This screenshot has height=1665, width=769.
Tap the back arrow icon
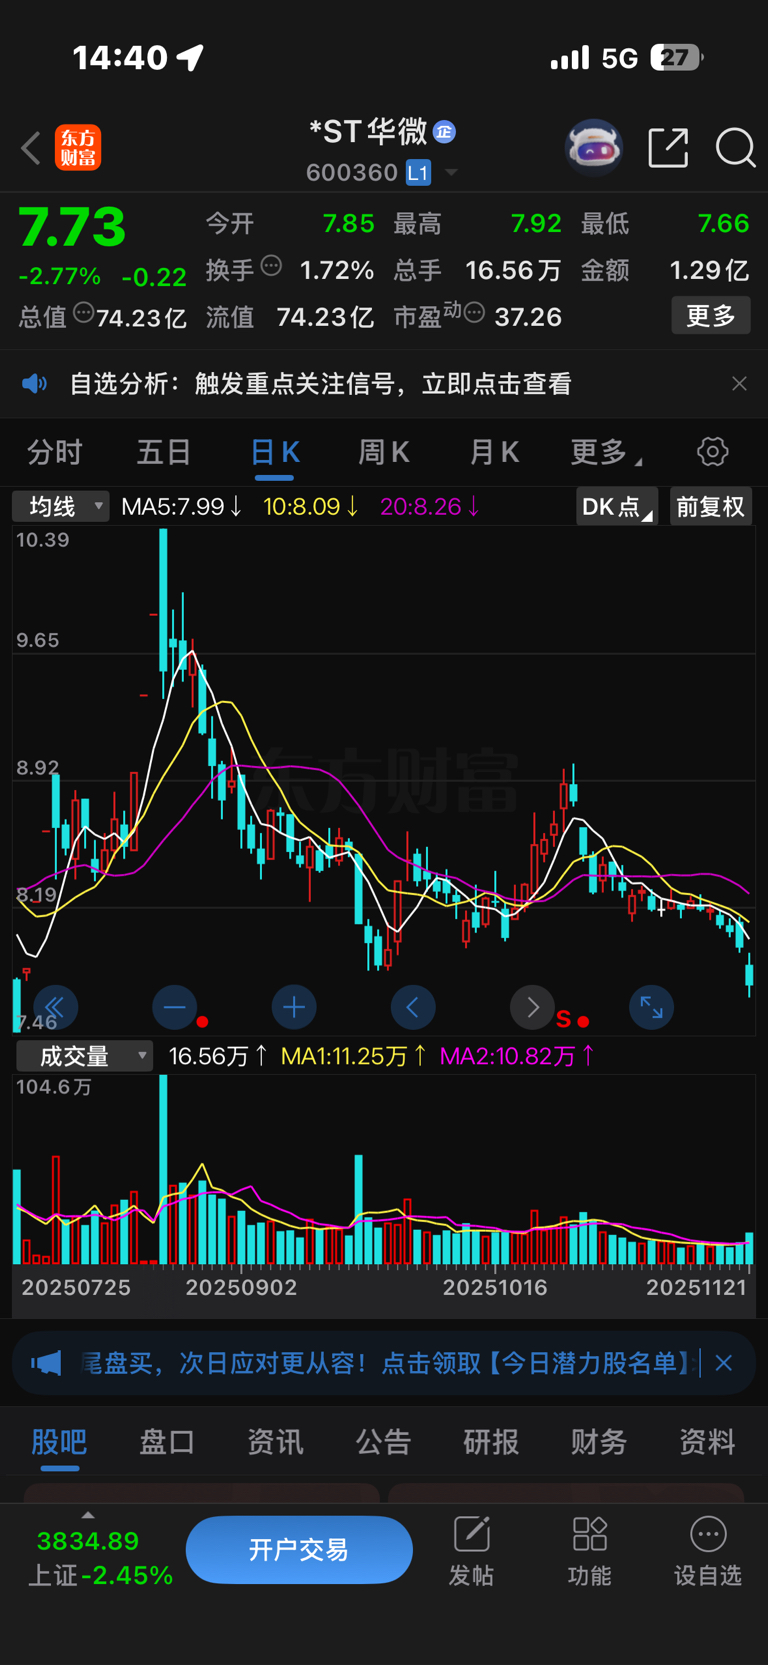[31, 148]
